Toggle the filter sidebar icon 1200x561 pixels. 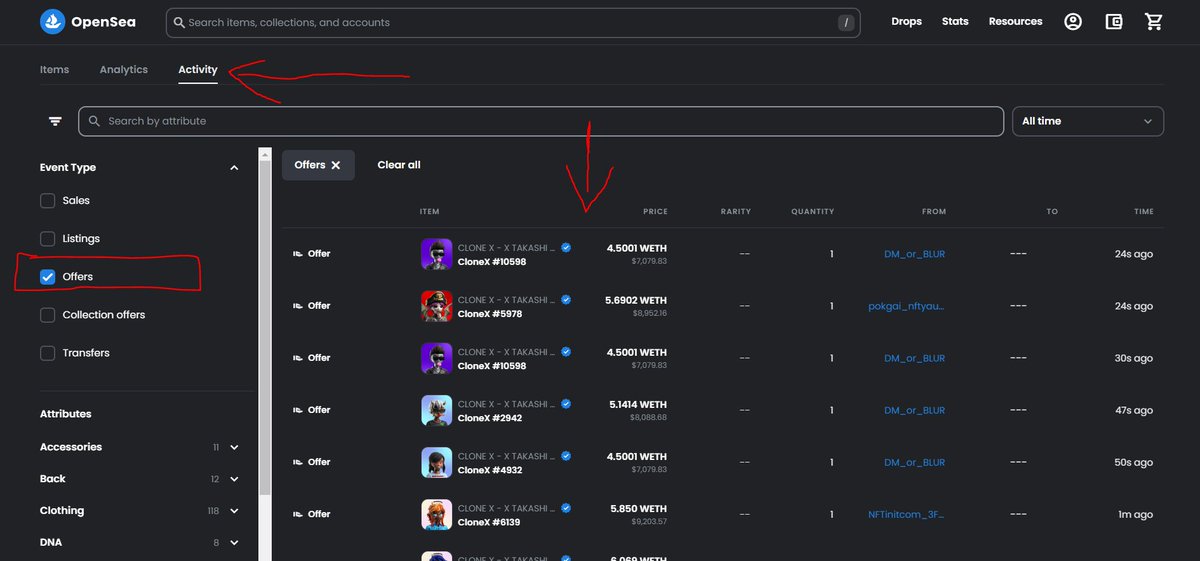pyautogui.click(x=55, y=121)
